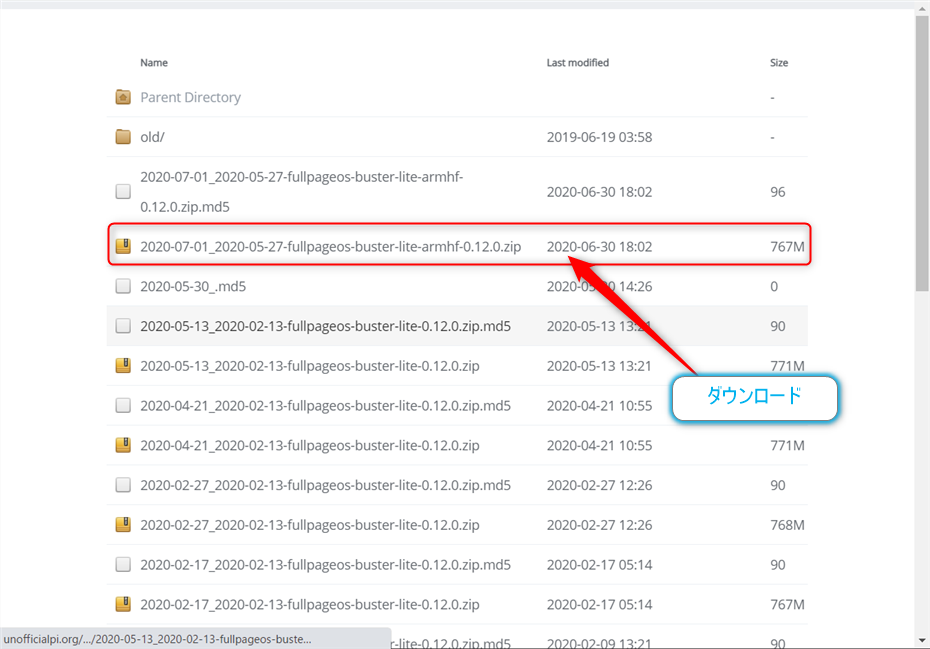Screen dimensions: 930x649
Task: Open 2020-02-17 fullpageos zip.md5 file
Action: tap(325, 565)
